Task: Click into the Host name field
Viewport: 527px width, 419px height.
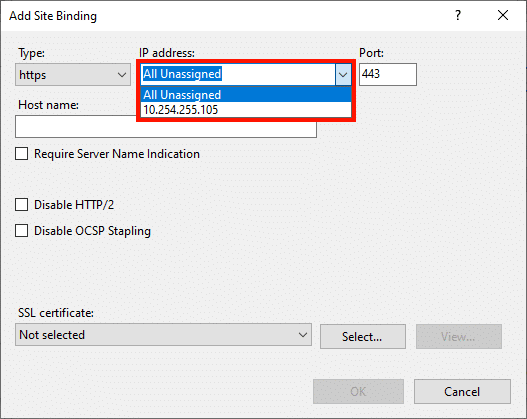Action: click(166, 127)
